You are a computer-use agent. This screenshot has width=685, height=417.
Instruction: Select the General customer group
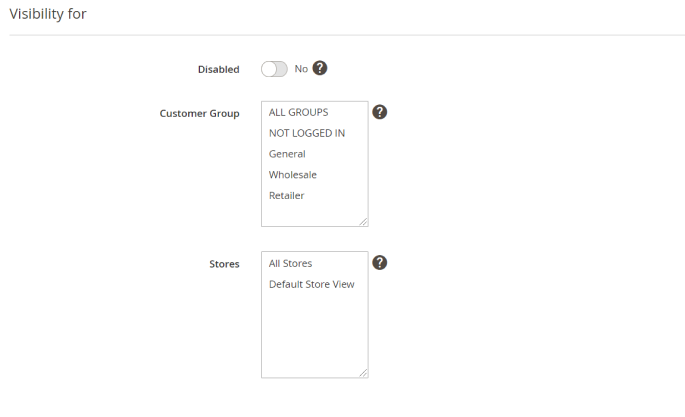[x=287, y=154]
